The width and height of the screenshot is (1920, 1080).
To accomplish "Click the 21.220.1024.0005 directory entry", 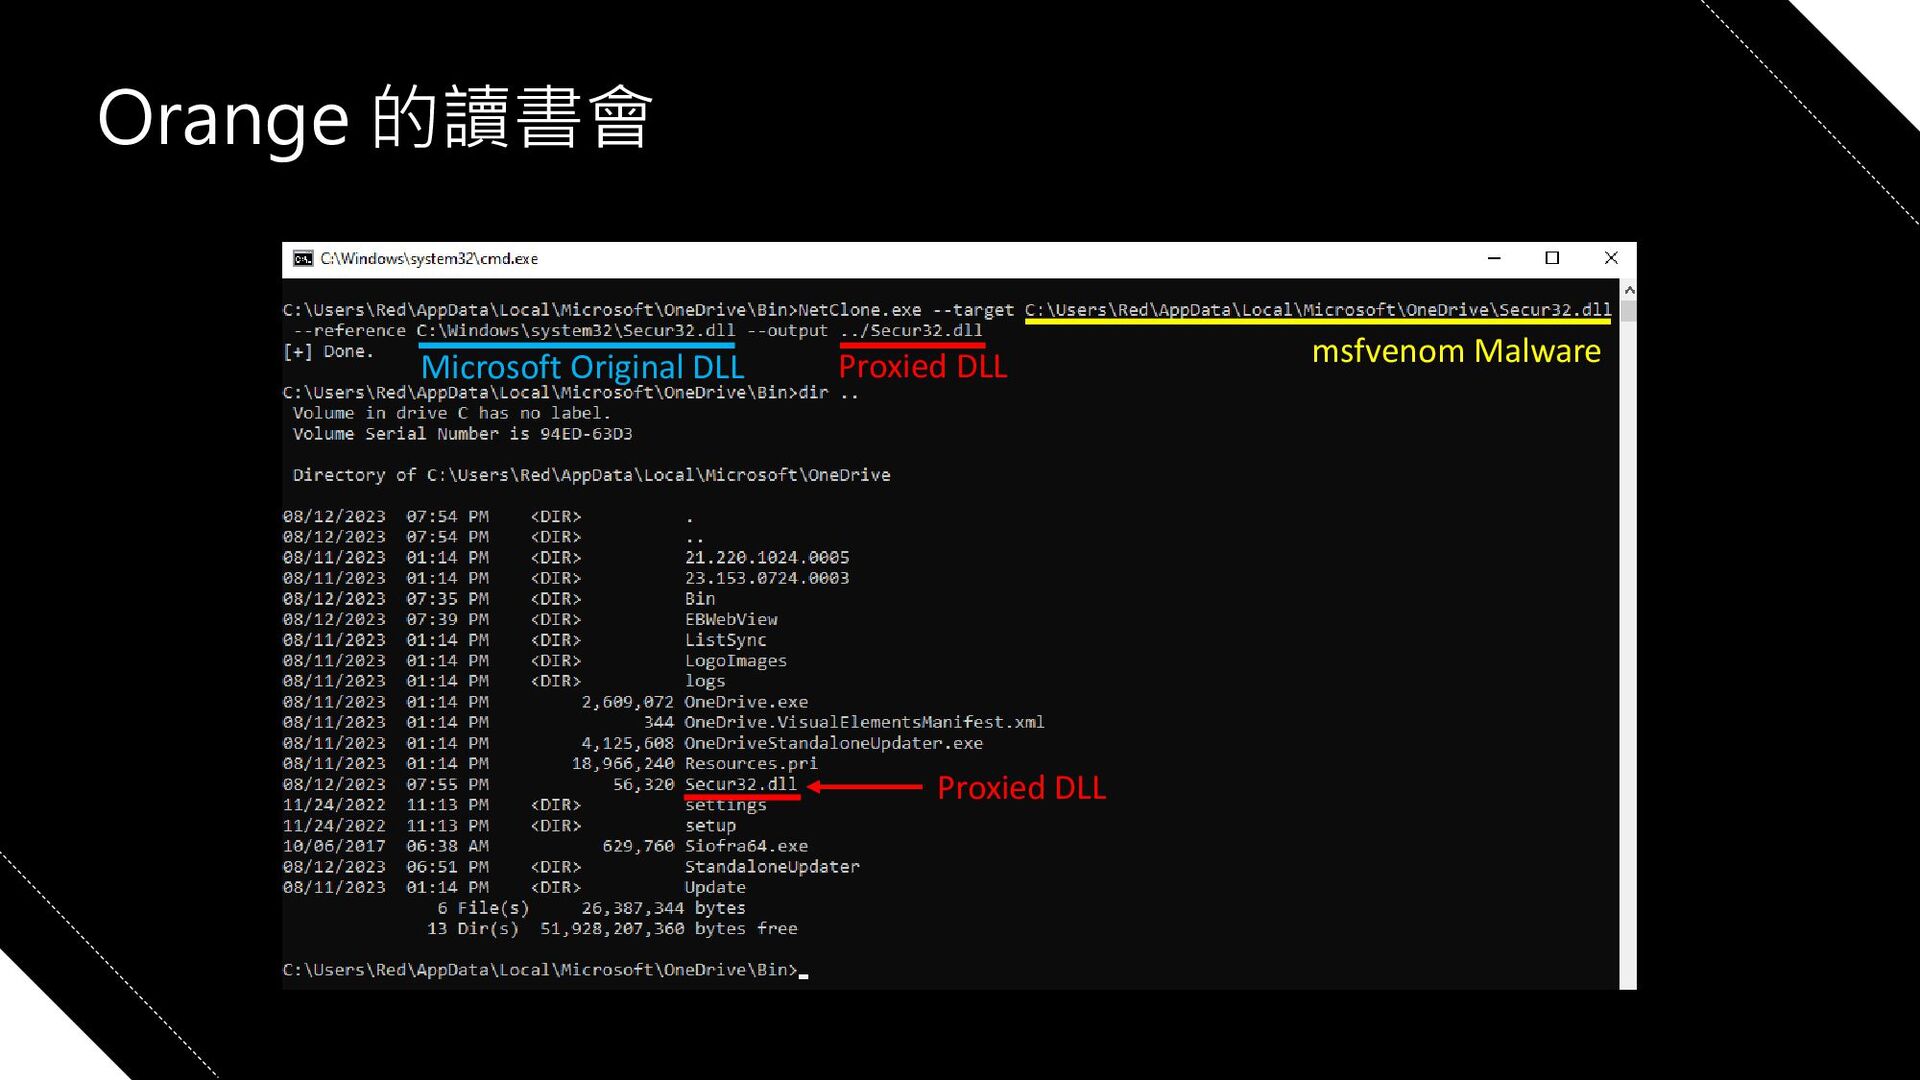I will pyautogui.click(x=767, y=558).
